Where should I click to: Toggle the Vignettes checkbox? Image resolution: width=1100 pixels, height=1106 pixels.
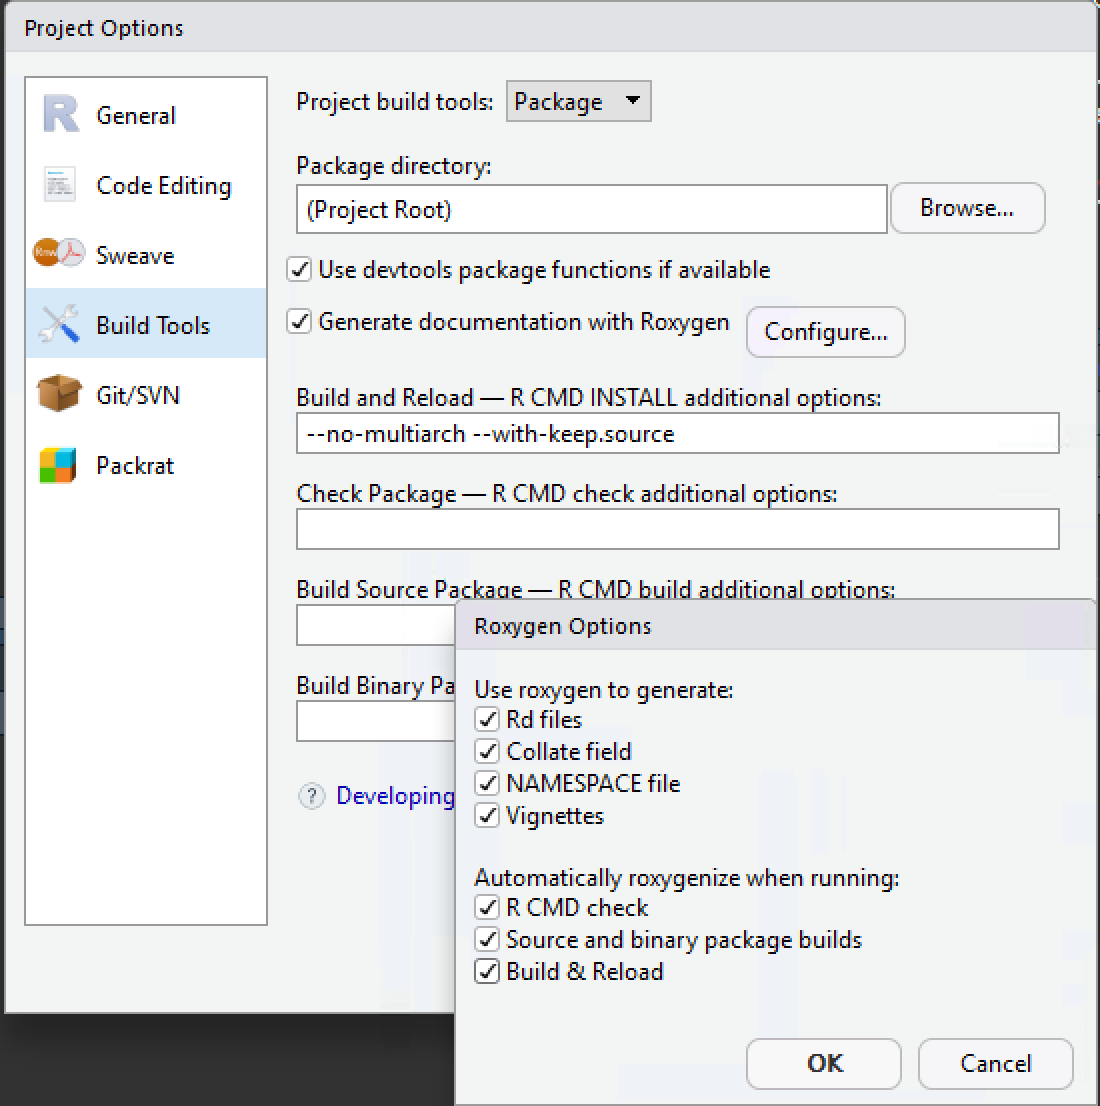coord(487,815)
